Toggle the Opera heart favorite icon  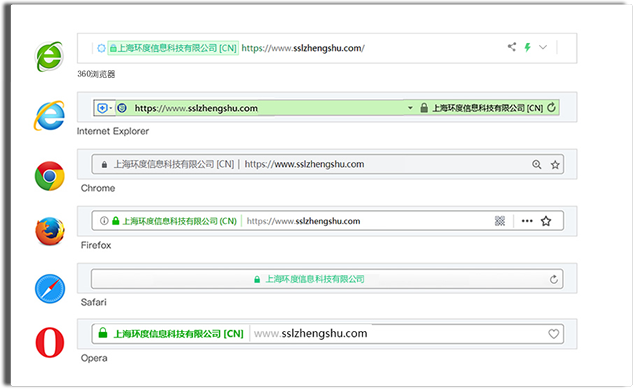point(553,334)
